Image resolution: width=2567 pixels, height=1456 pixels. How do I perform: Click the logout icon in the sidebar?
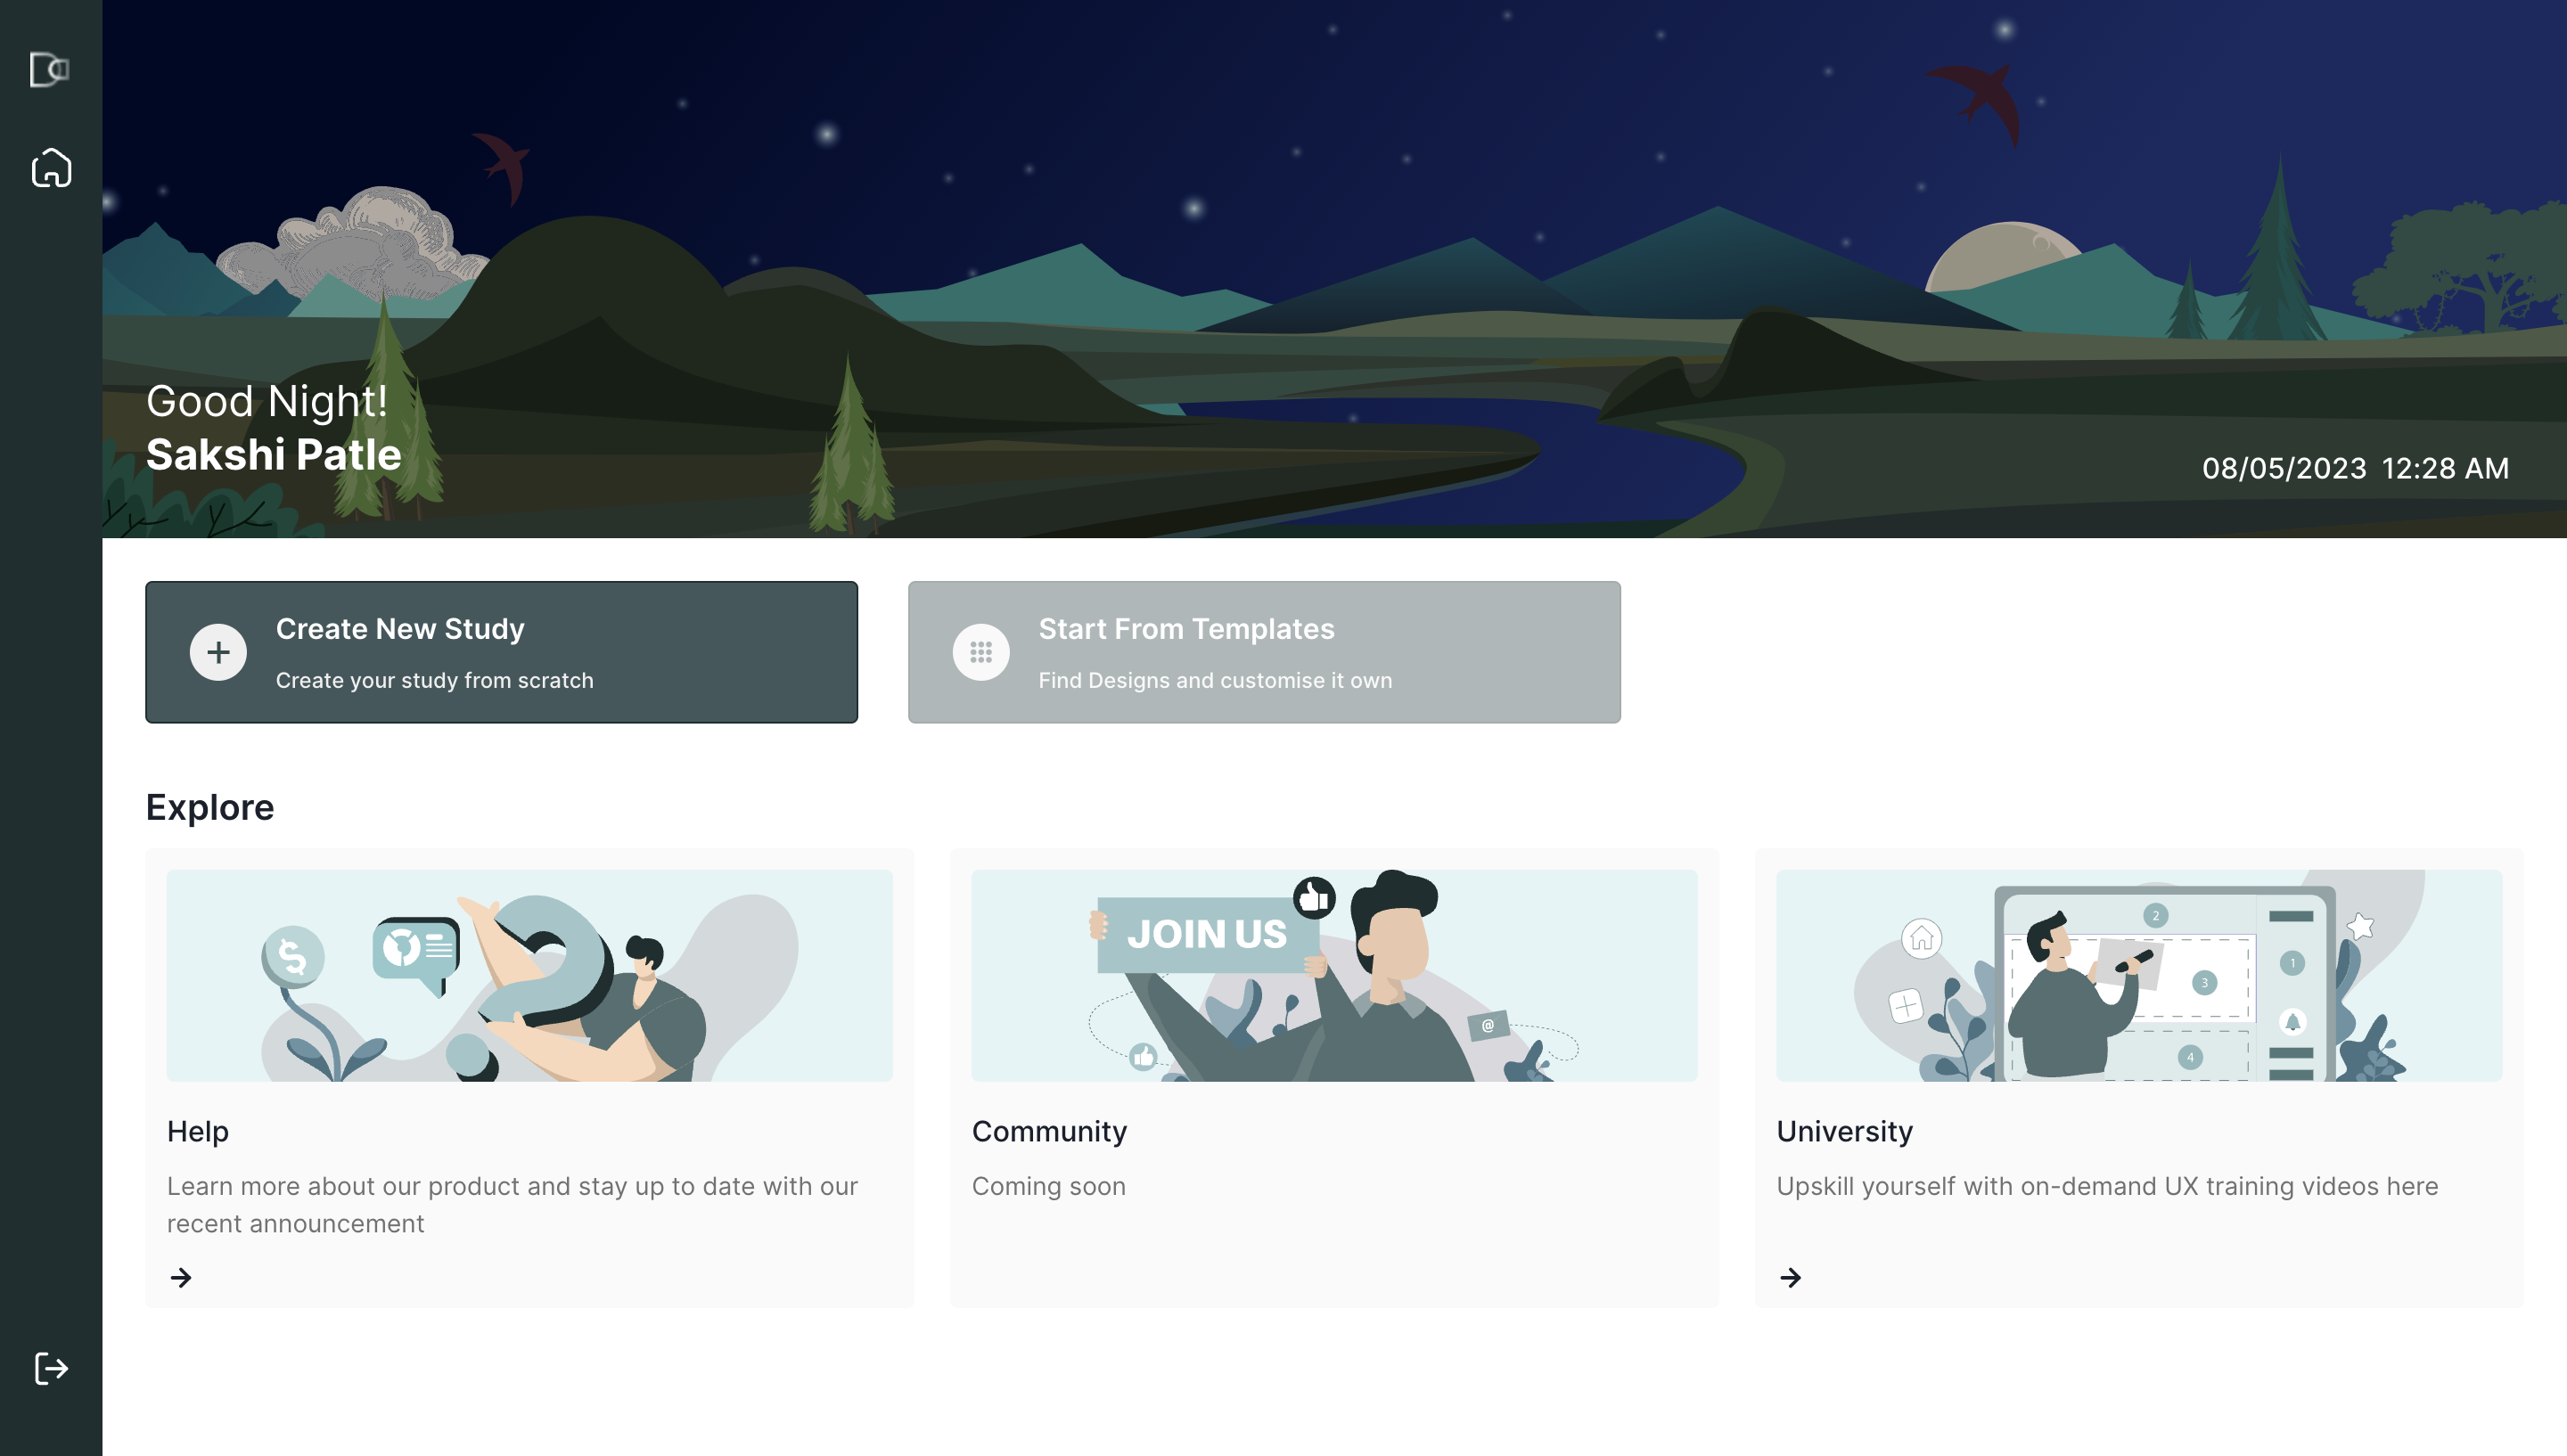tap(51, 1367)
